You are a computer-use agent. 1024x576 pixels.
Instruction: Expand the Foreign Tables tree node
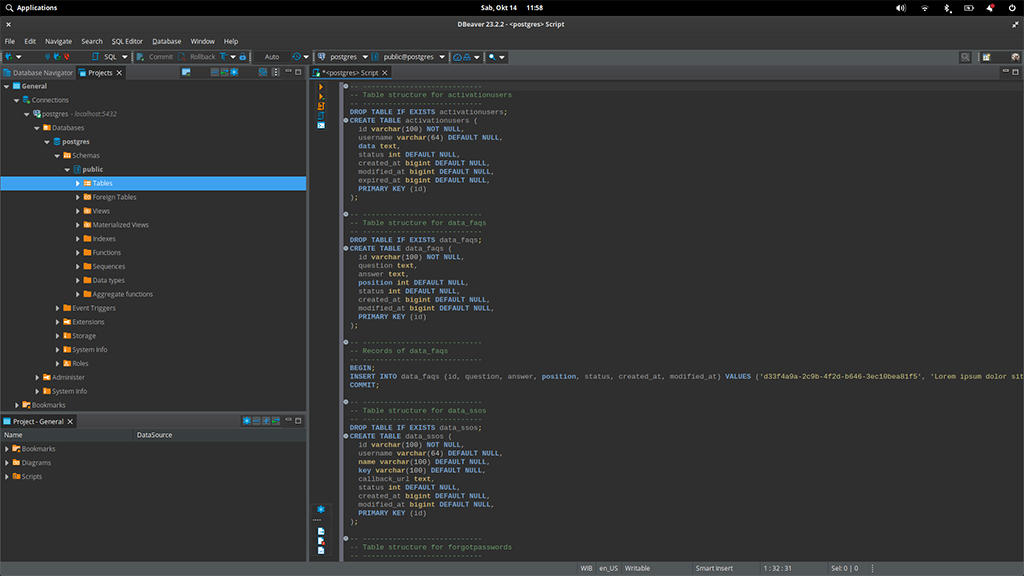pos(78,197)
